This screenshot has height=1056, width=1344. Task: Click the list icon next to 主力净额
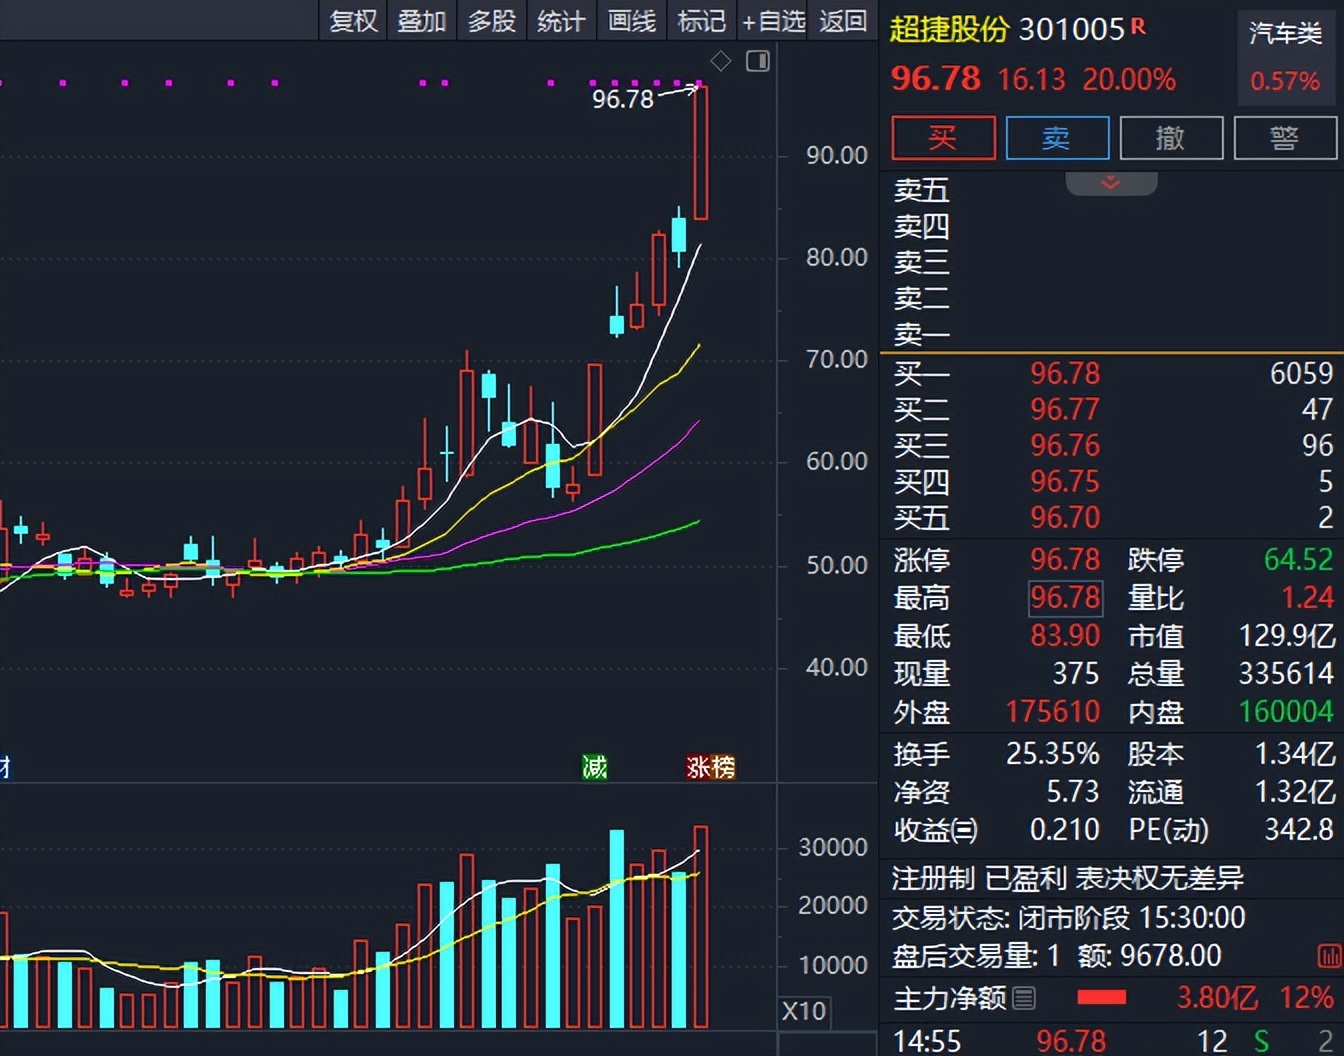[x=1024, y=997]
